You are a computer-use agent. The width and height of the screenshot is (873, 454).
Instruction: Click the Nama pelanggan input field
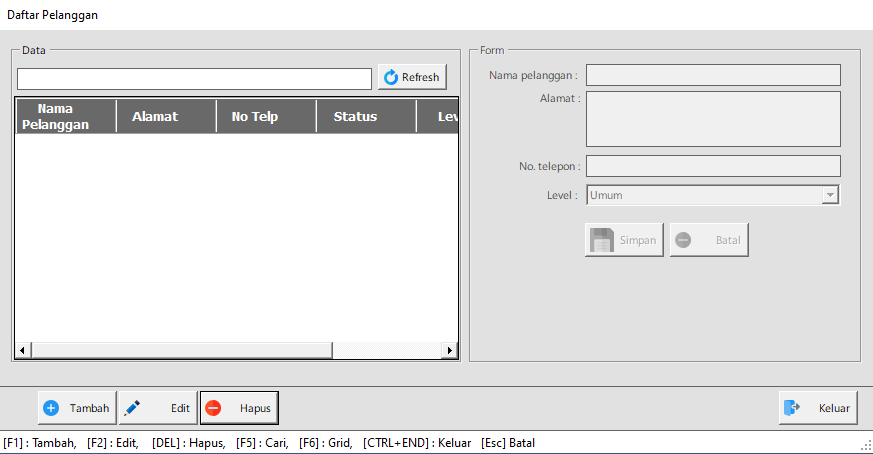(713, 75)
